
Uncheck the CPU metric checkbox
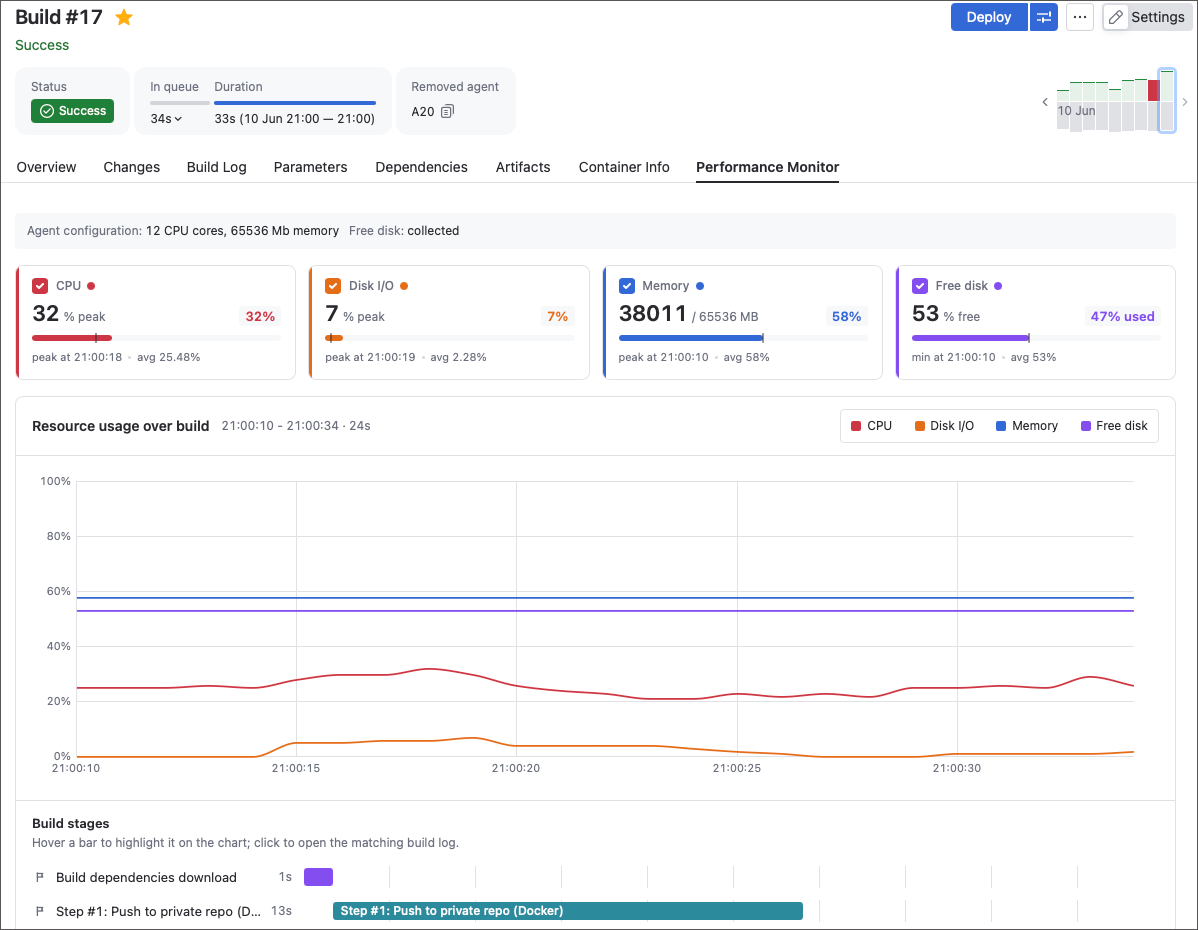tap(40, 286)
